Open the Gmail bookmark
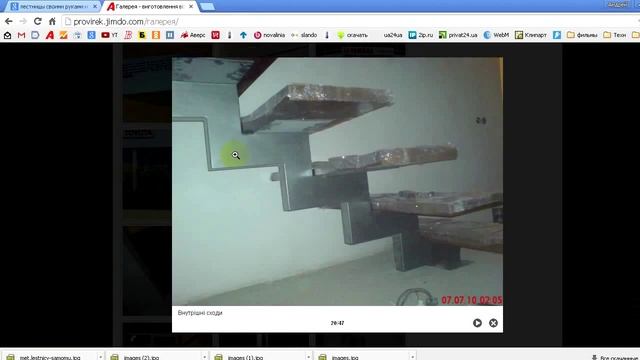 [22, 35]
